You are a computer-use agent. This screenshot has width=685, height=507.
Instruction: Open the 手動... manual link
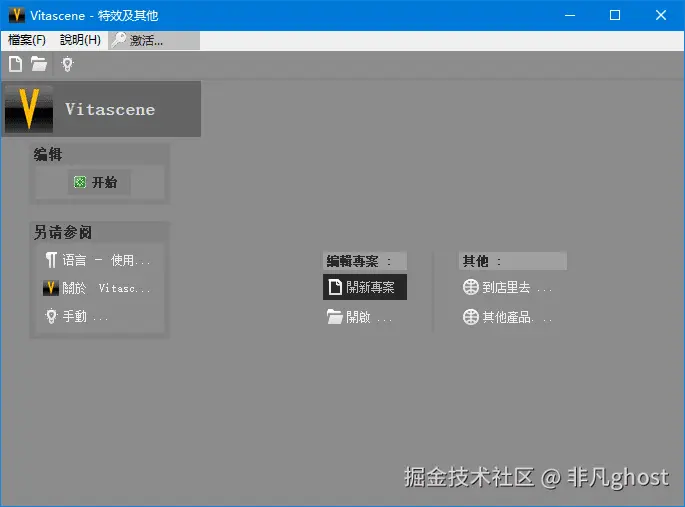76,316
